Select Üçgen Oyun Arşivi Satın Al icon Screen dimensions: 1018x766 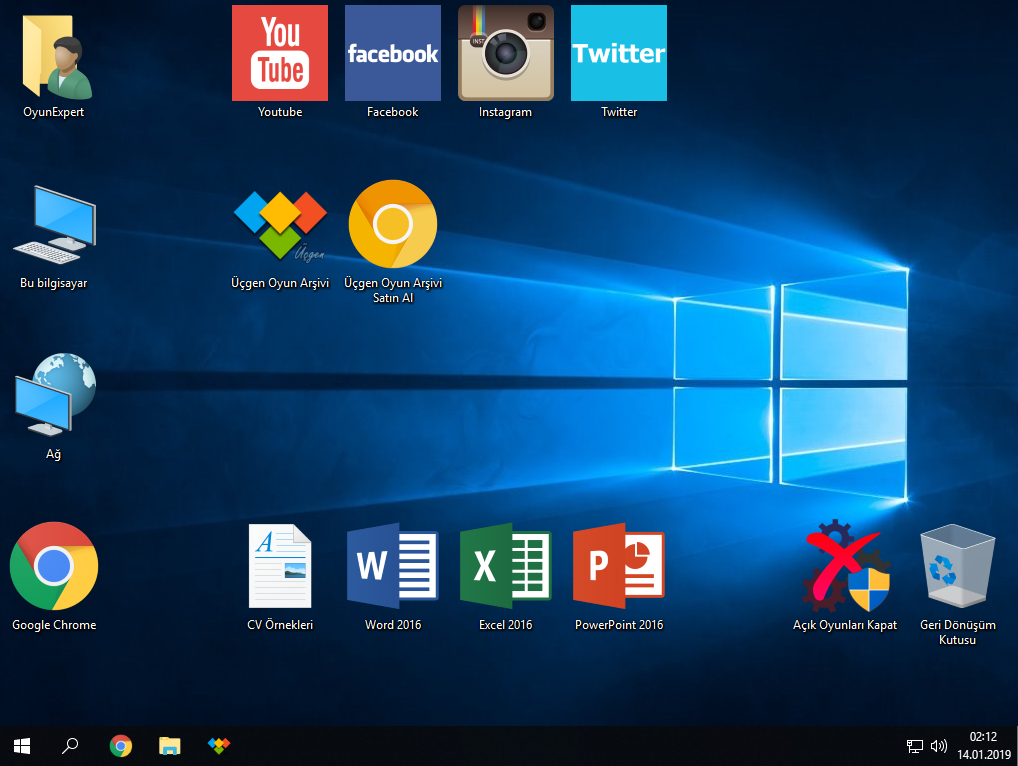[393, 224]
